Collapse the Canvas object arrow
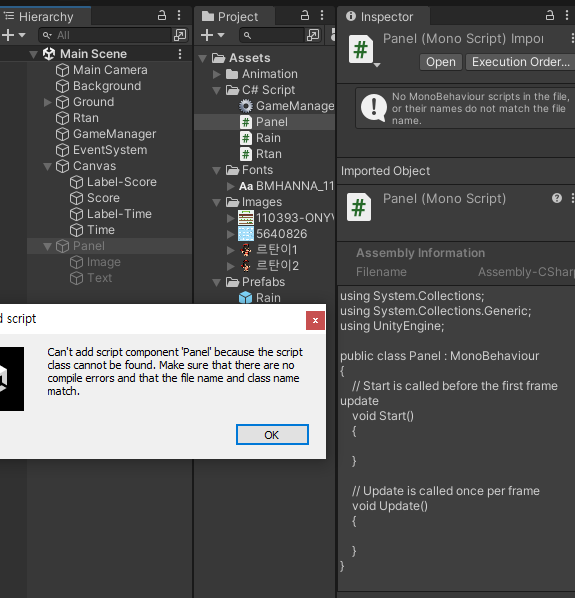The width and height of the screenshot is (575, 598). [x=48, y=167]
